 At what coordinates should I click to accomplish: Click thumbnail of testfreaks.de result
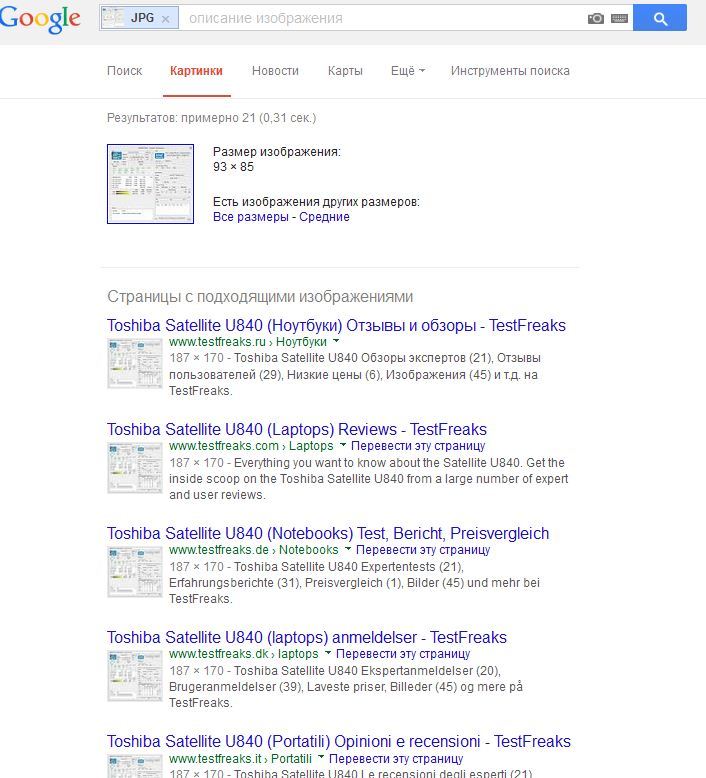click(134, 572)
